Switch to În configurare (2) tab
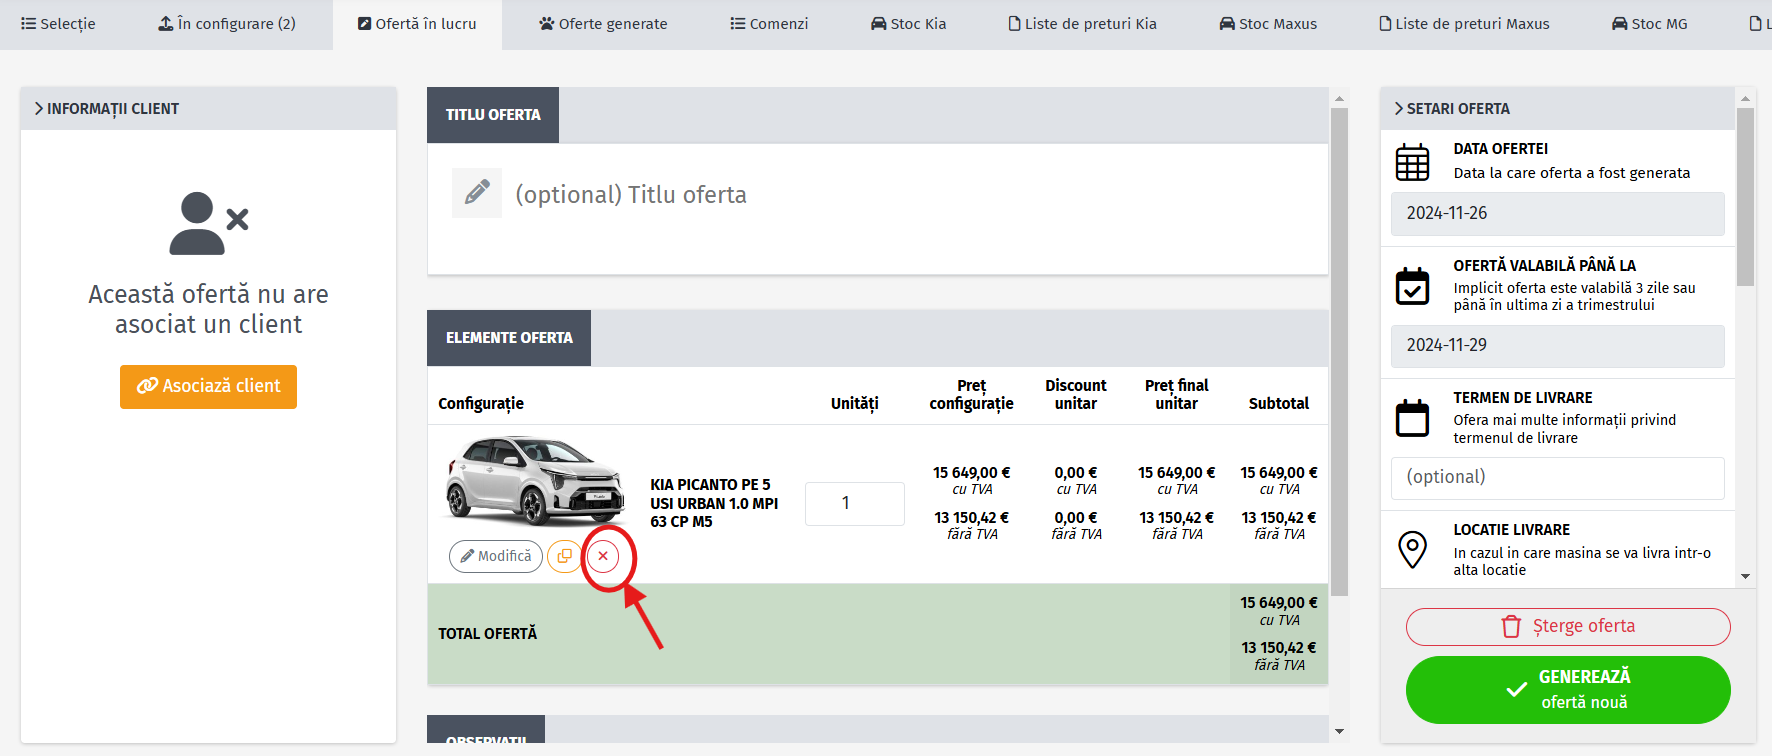1772x756 pixels. pos(227,24)
